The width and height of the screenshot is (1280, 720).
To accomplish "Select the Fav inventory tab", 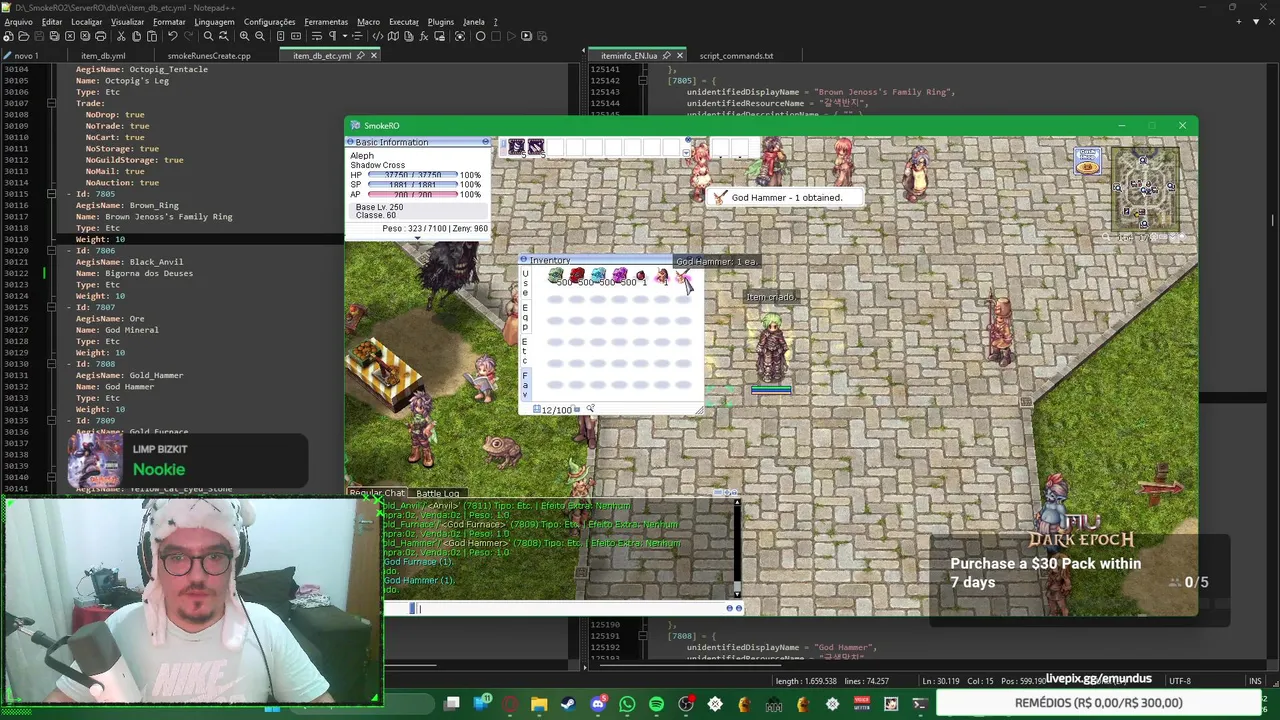I will click(x=525, y=384).
